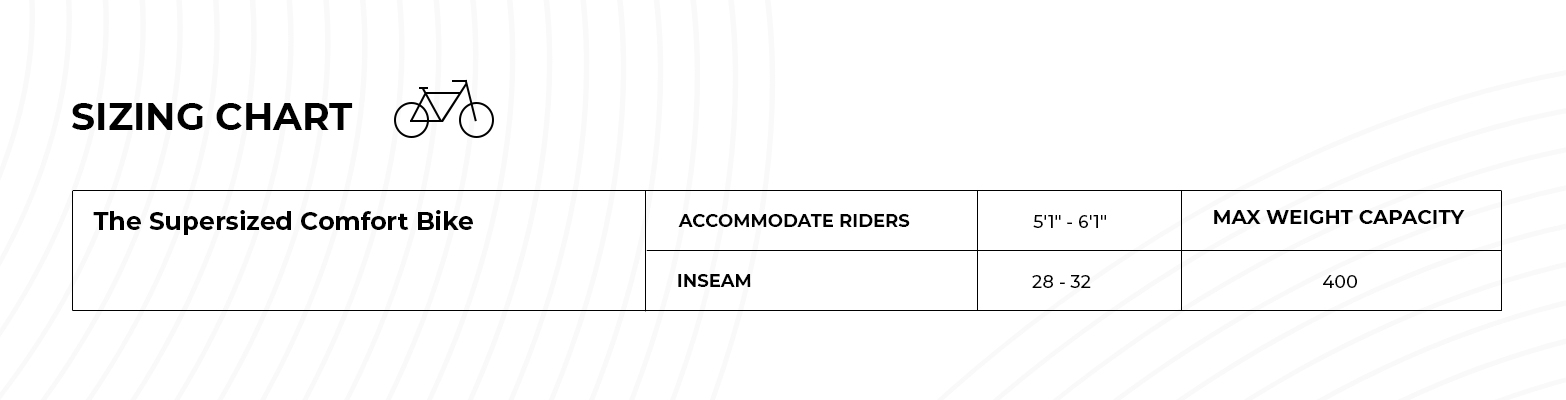Select the 28 - 32 inseam value
The height and width of the screenshot is (400, 1566).
point(1061,282)
